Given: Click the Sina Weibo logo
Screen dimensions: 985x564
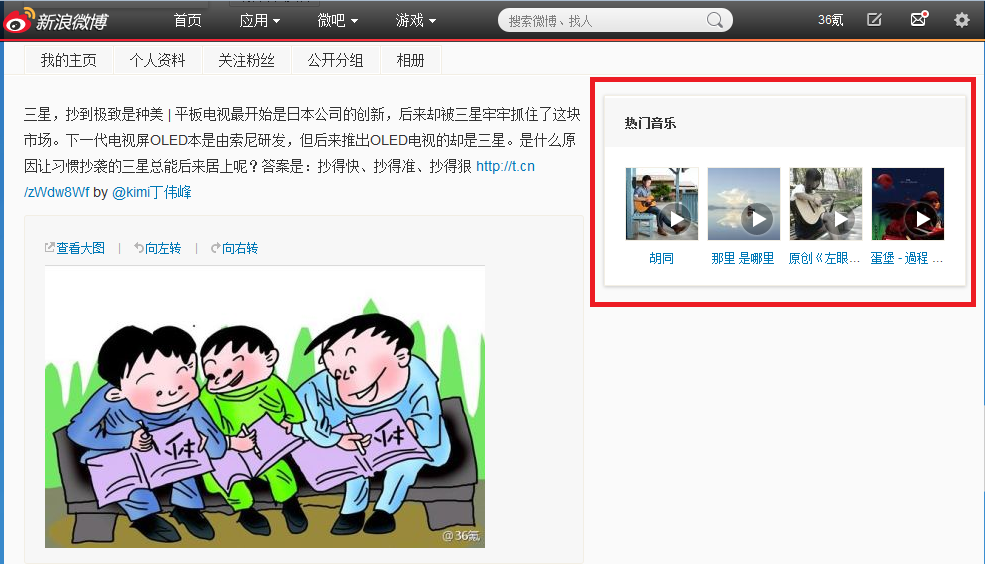Looking at the screenshot, I should pyautogui.click(x=55, y=21).
